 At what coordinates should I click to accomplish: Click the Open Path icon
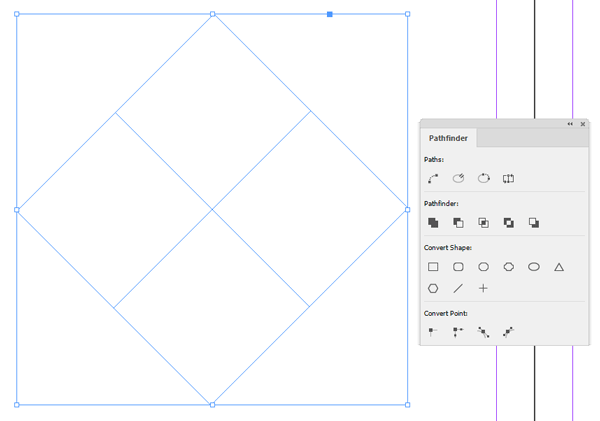[459, 179]
